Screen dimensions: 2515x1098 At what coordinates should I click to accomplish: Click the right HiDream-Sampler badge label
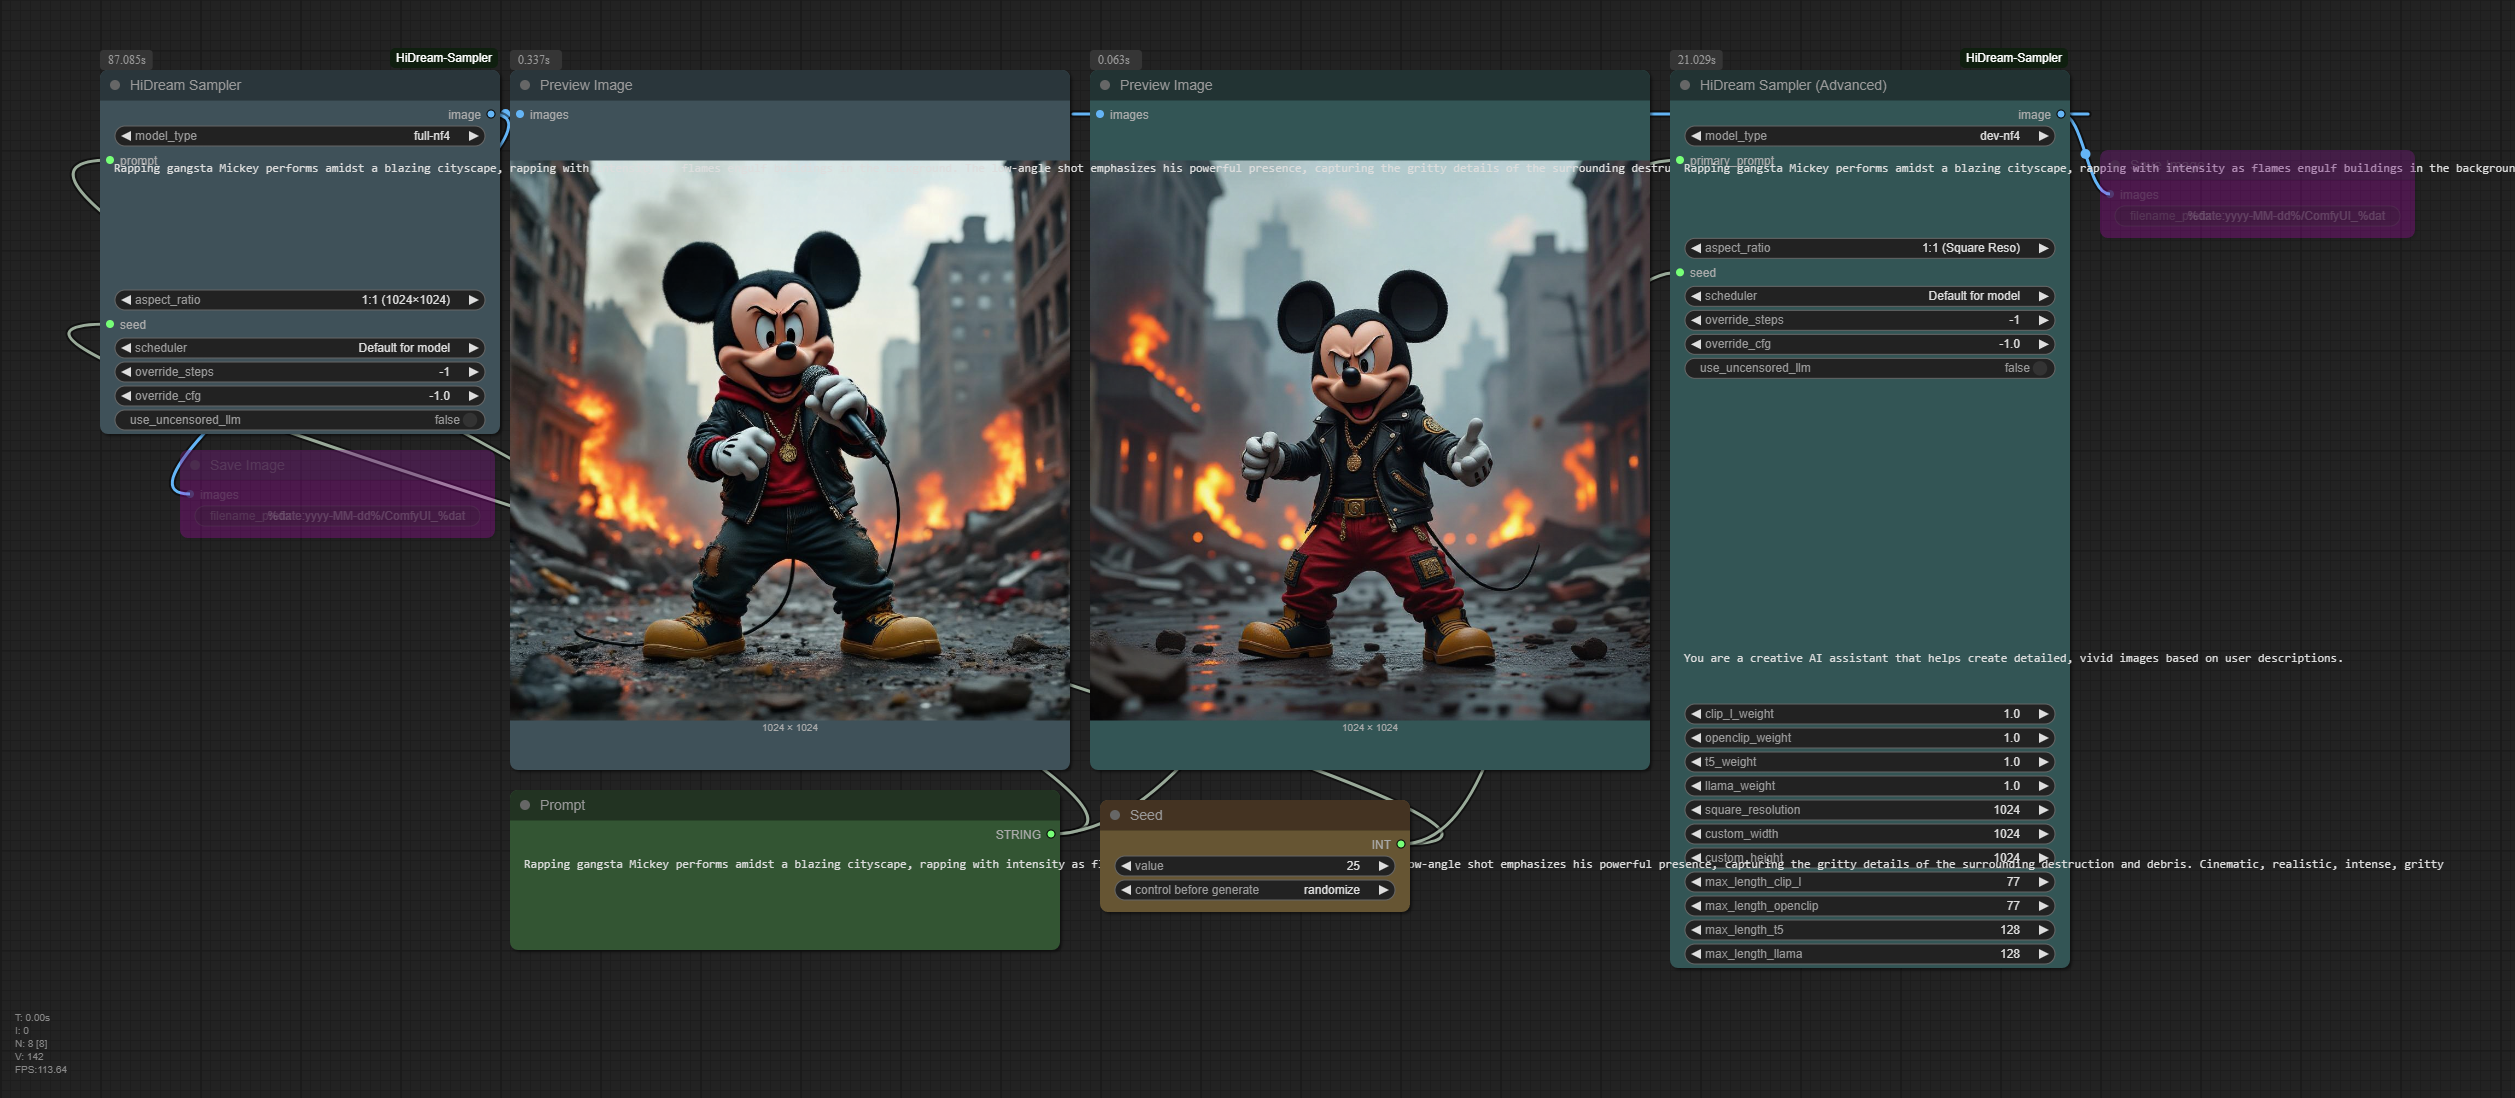coord(2013,58)
